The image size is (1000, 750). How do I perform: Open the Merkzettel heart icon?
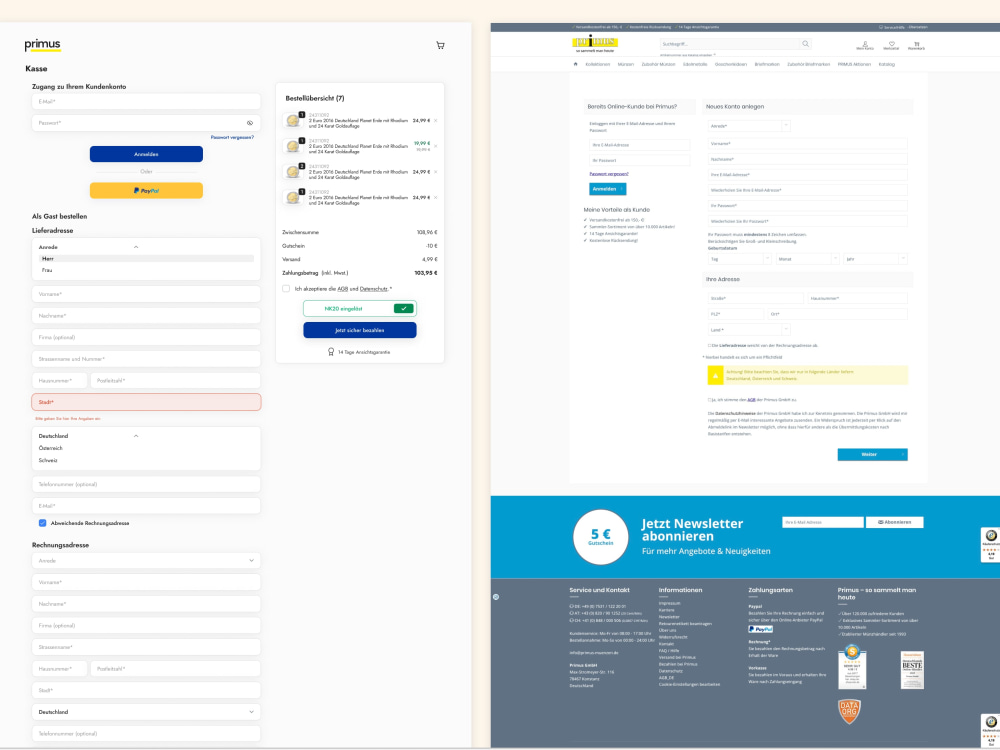point(891,45)
